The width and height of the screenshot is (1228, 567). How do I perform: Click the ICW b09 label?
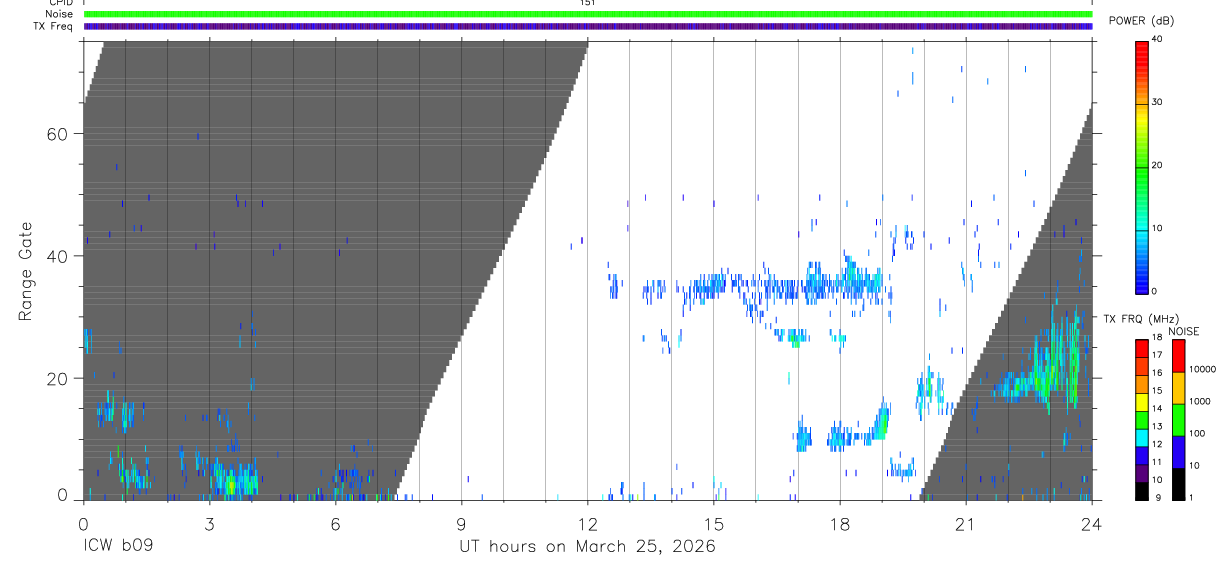pos(117,547)
